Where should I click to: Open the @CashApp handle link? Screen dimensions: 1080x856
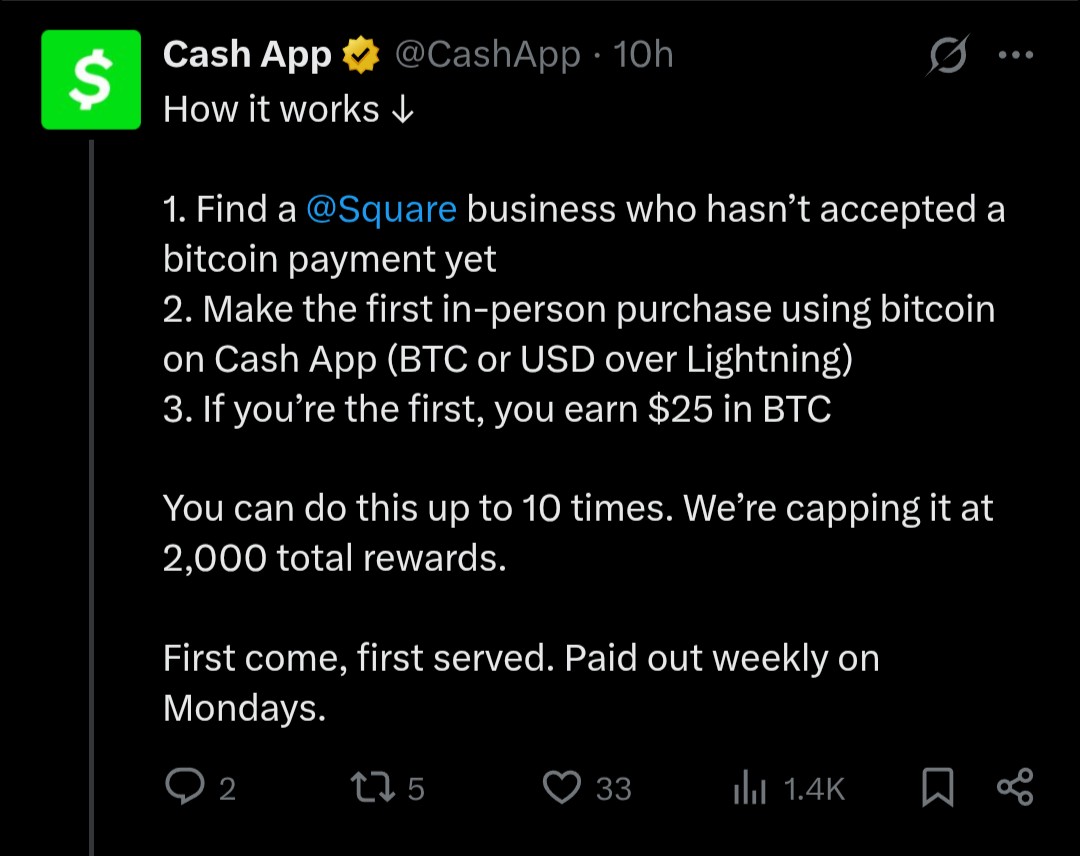488,55
